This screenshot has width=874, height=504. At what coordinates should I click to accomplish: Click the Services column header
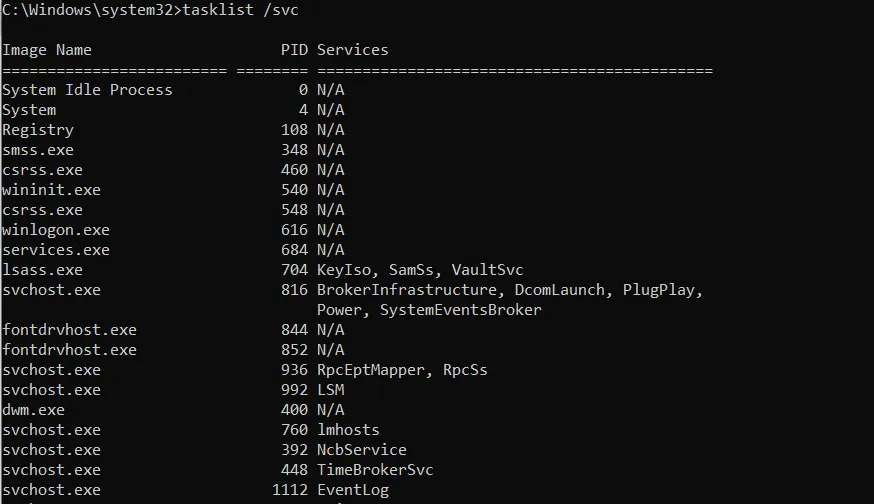coord(352,50)
